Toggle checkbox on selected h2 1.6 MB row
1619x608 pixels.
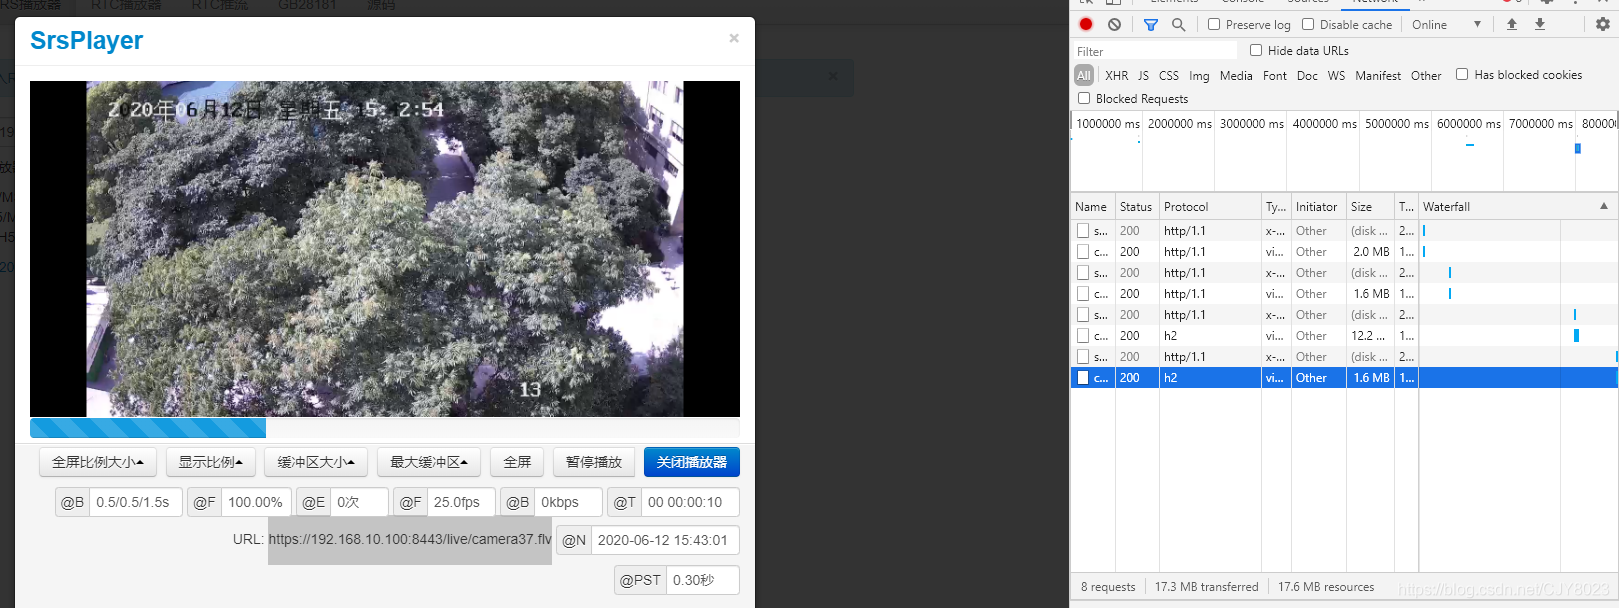pos(1083,378)
